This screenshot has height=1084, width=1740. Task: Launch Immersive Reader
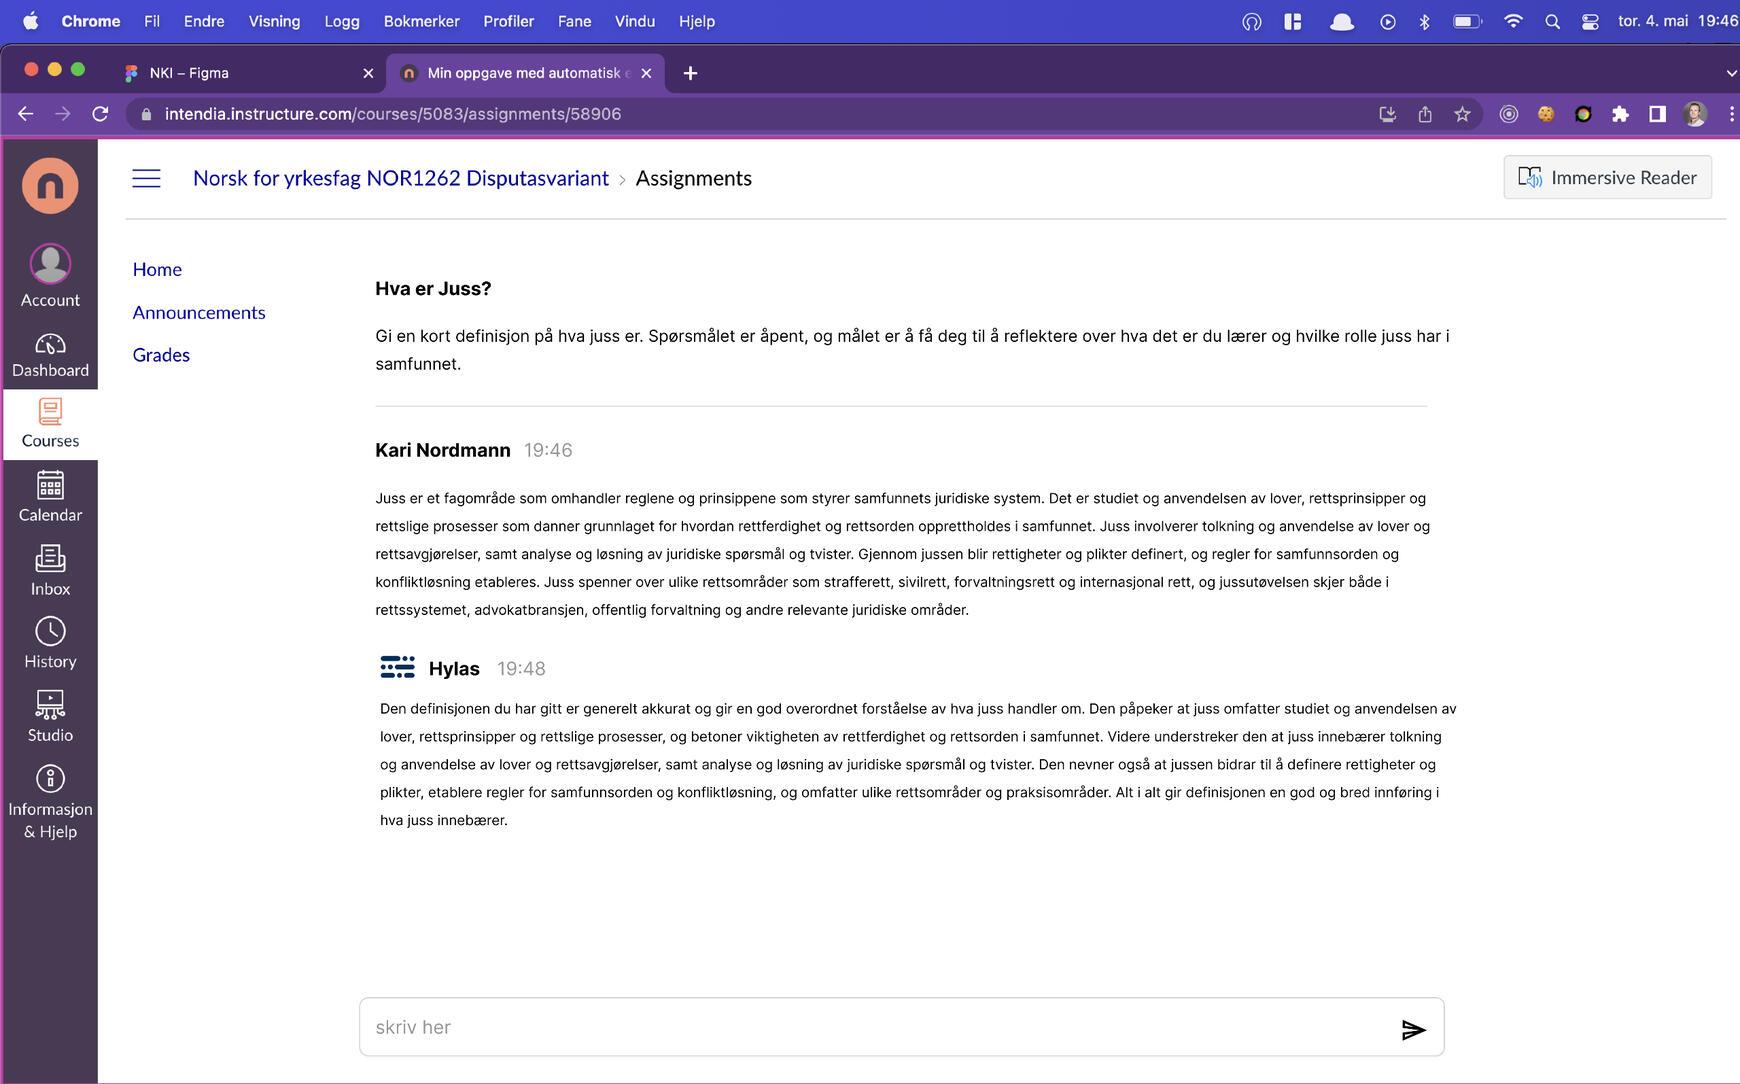tap(1606, 177)
